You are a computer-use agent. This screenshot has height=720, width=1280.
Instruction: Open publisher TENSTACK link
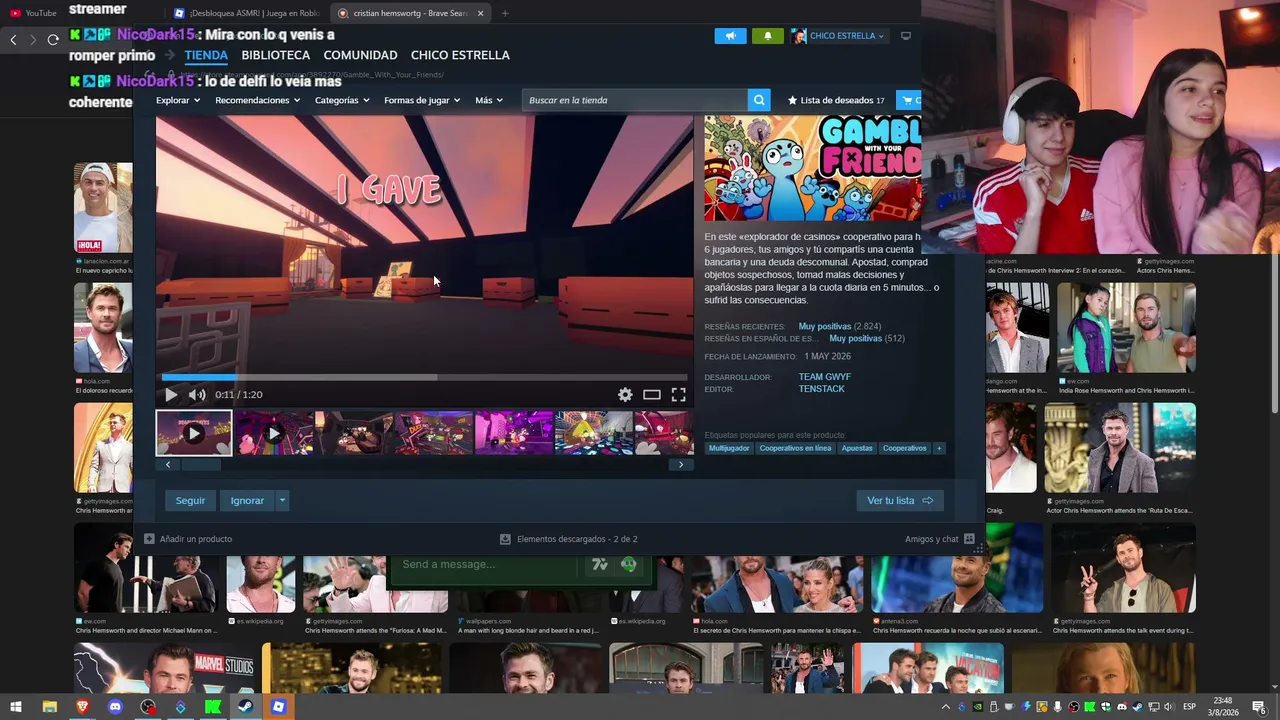coord(821,389)
